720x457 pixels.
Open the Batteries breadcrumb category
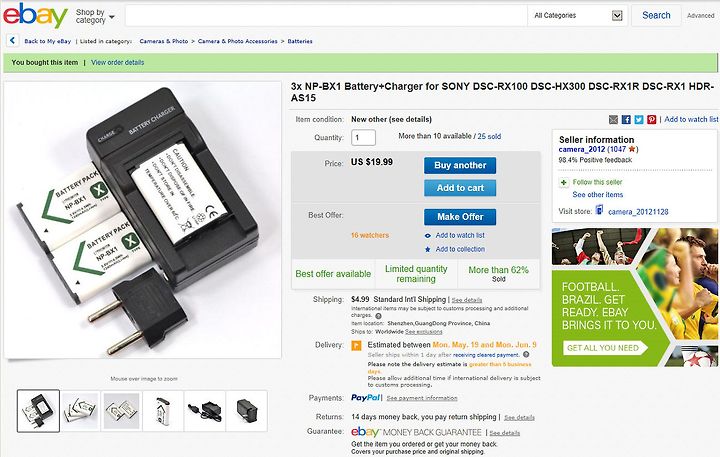pos(300,41)
